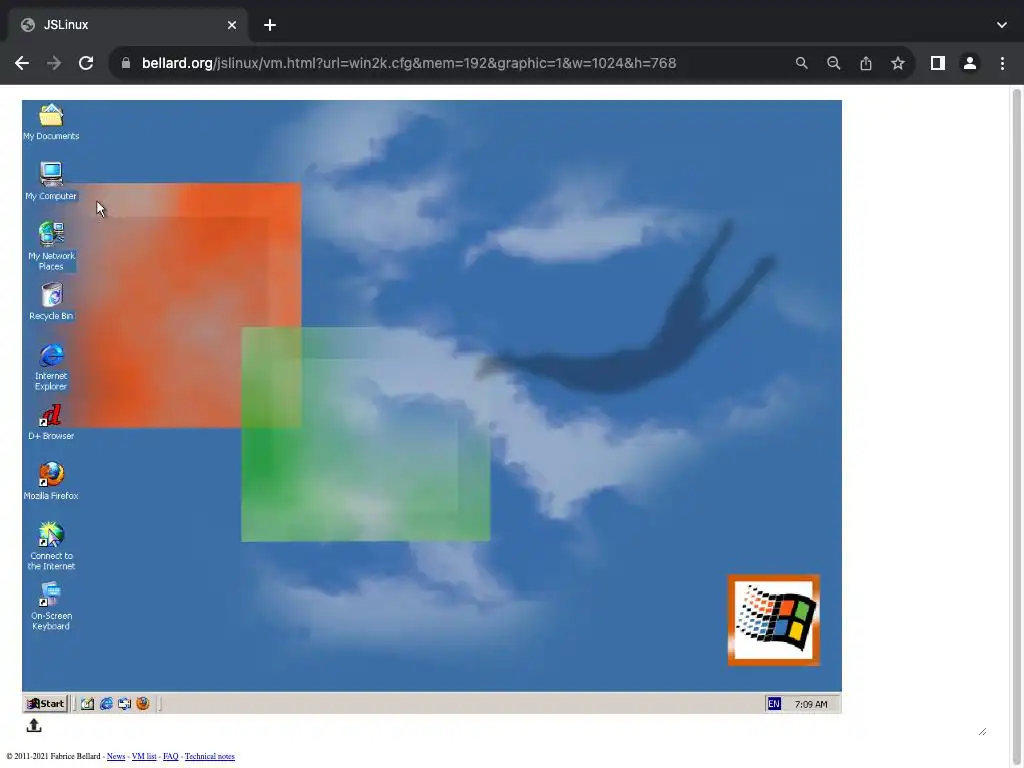
Task: Close the JSLinux tab
Action: point(232,25)
